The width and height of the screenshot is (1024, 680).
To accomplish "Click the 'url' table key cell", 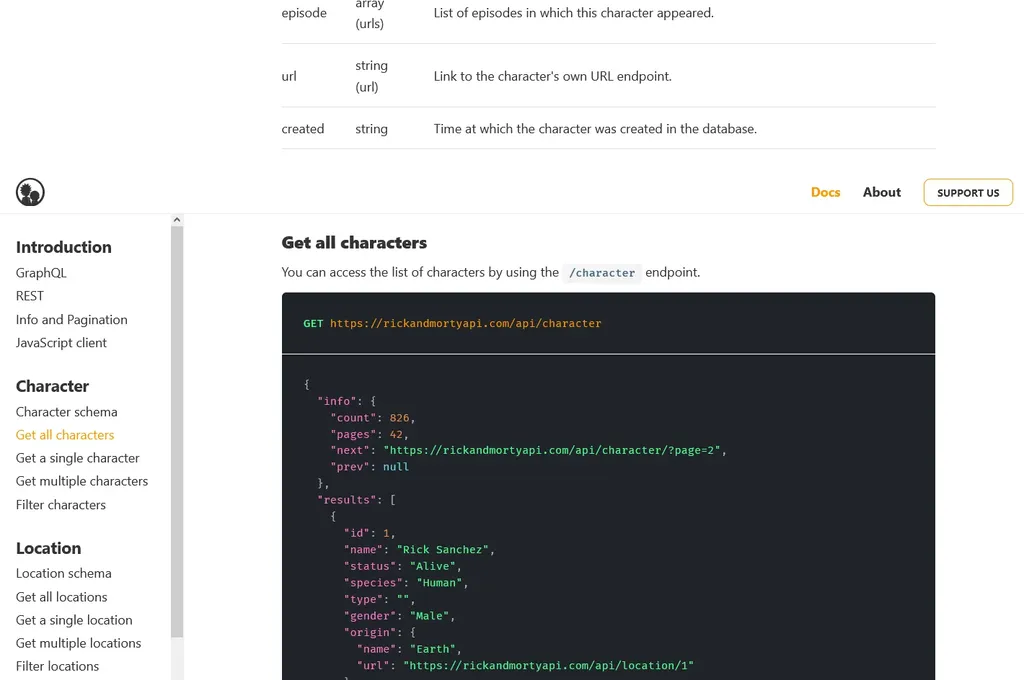I will [x=289, y=76].
